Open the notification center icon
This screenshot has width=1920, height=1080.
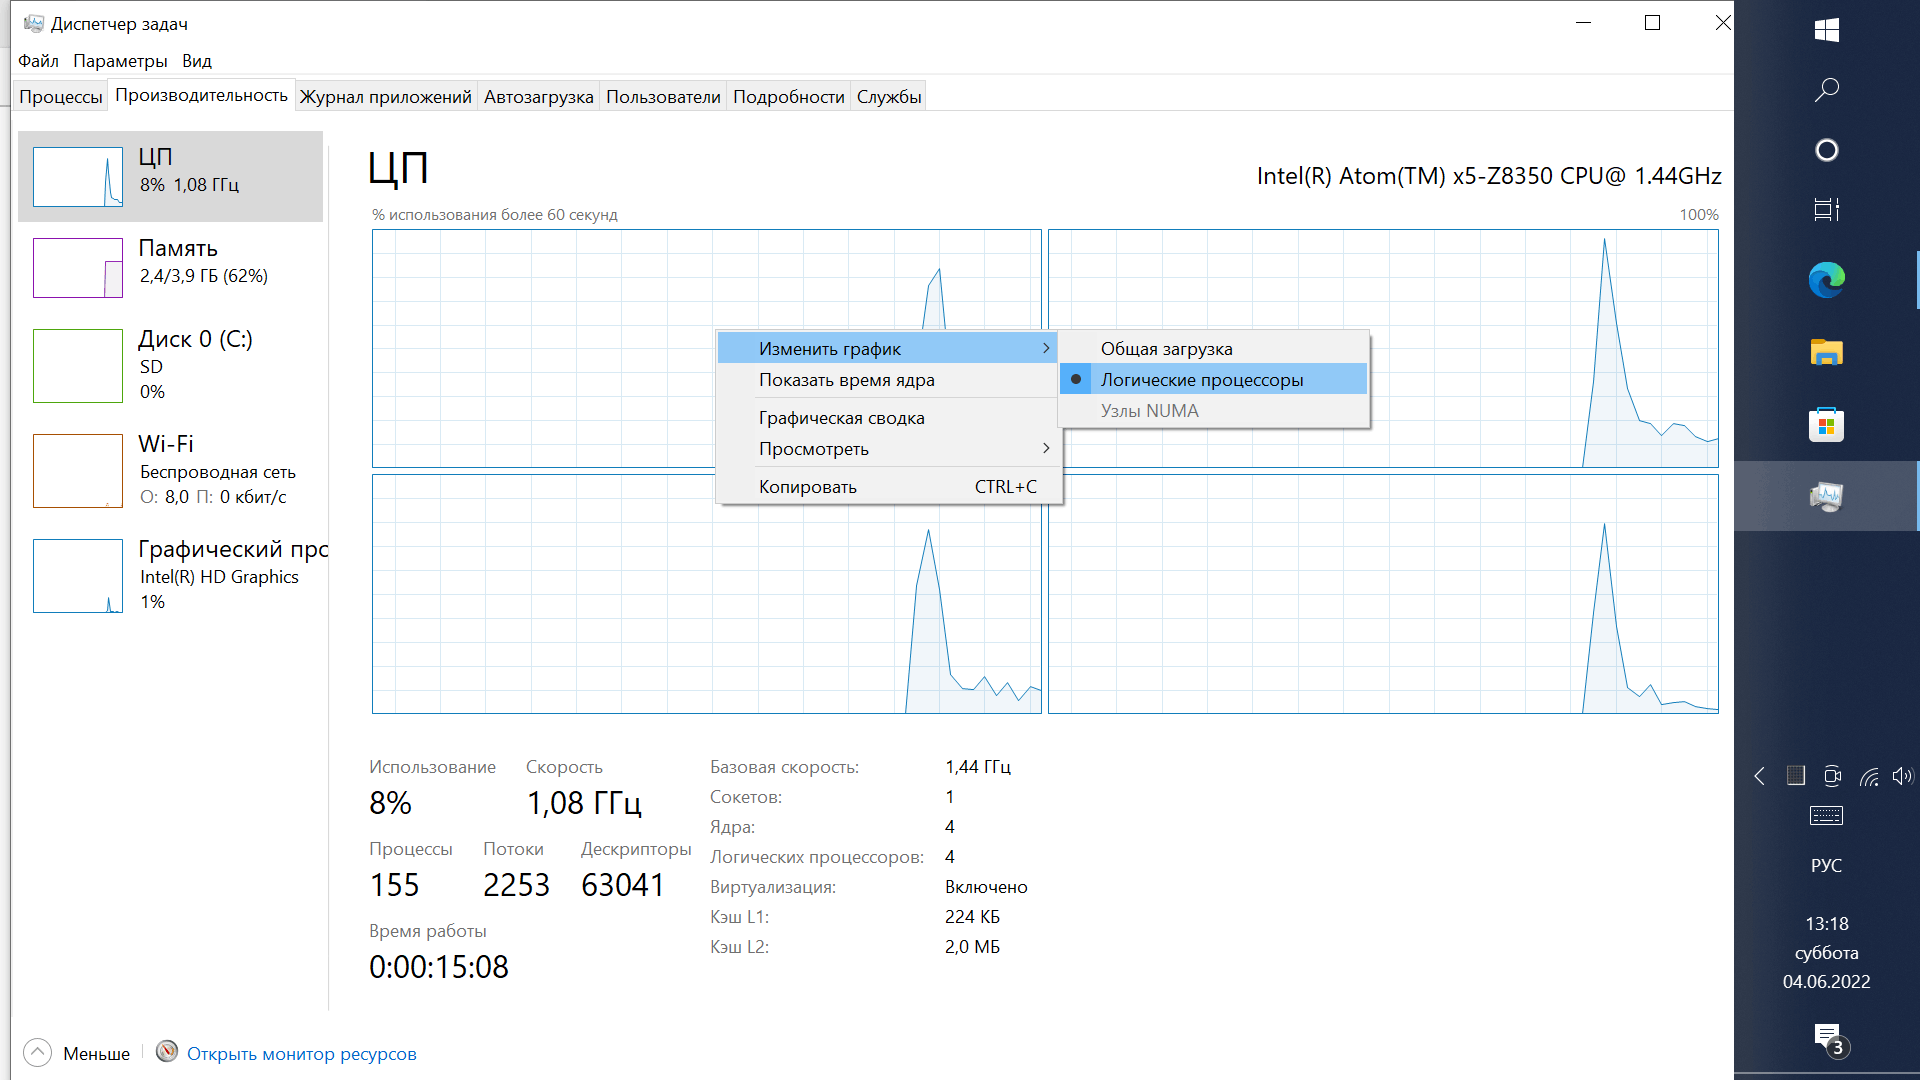1829,1039
